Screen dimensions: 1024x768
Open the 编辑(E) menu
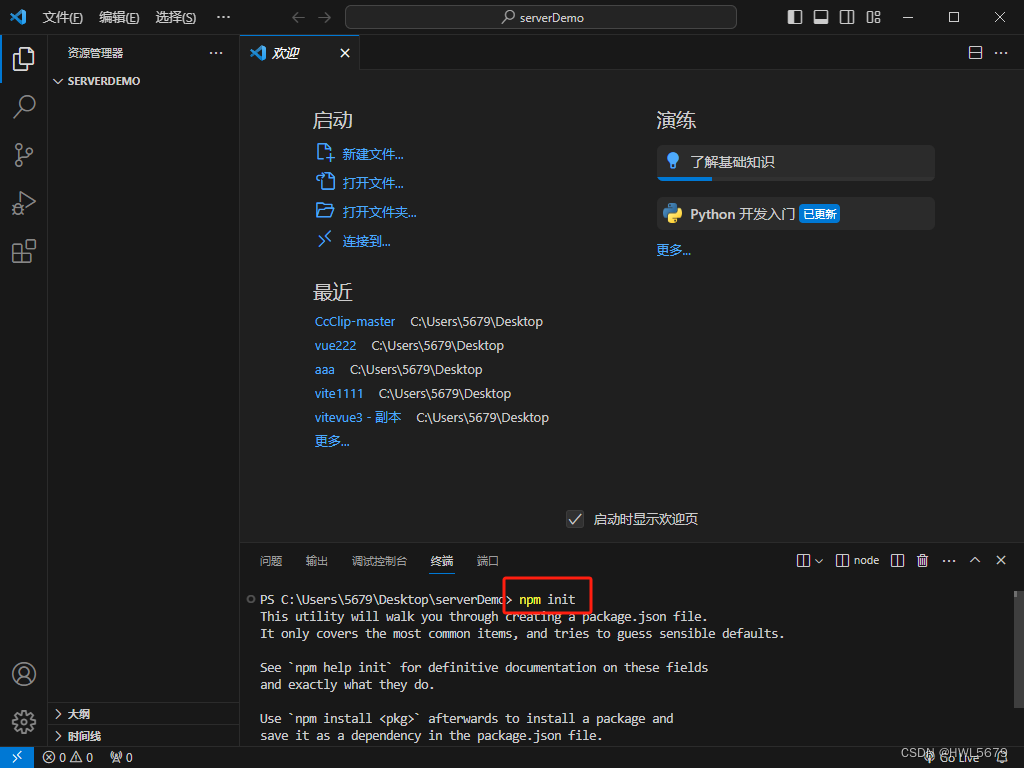119,18
